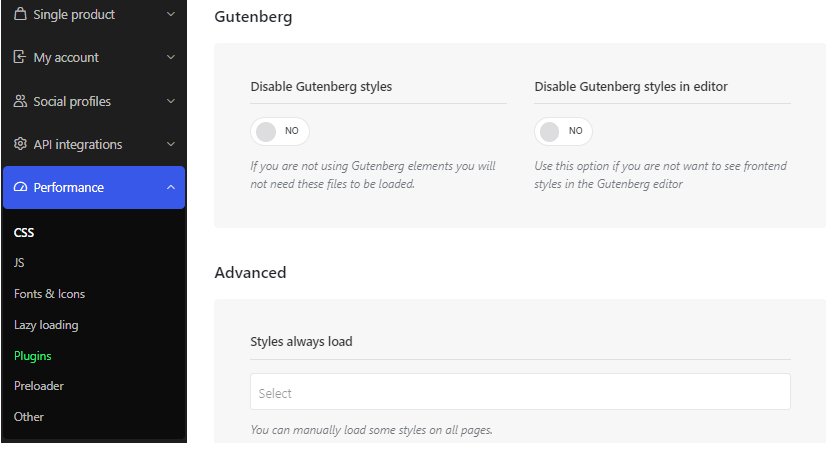Go to Fonts & Icons settings

[x=50, y=293]
